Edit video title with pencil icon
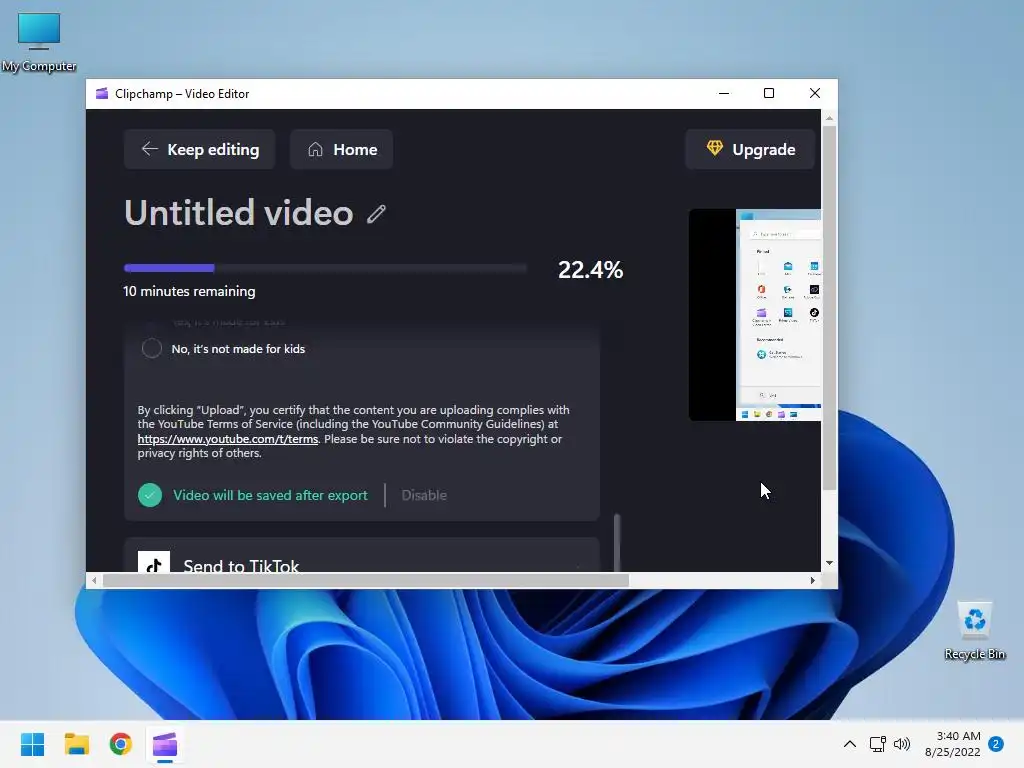1024x768 pixels. pyautogui.click(x=376, y=214)
